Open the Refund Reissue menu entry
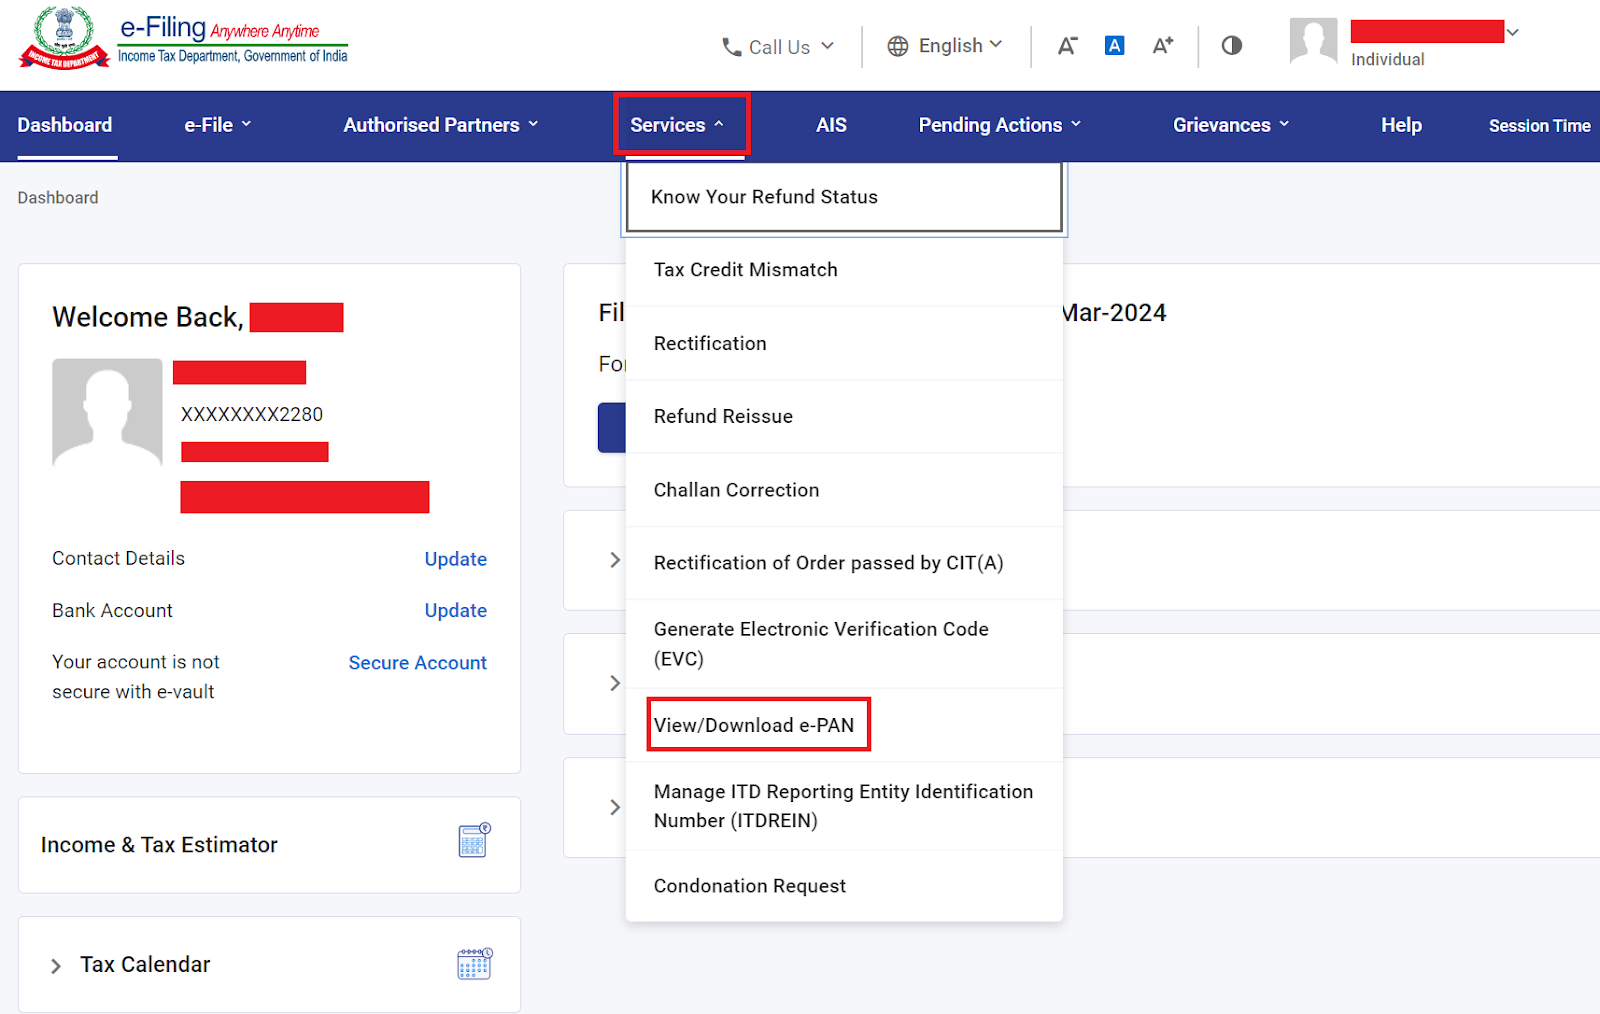The width and height of the screenshot is (1600, 1014). pos(723,416)
